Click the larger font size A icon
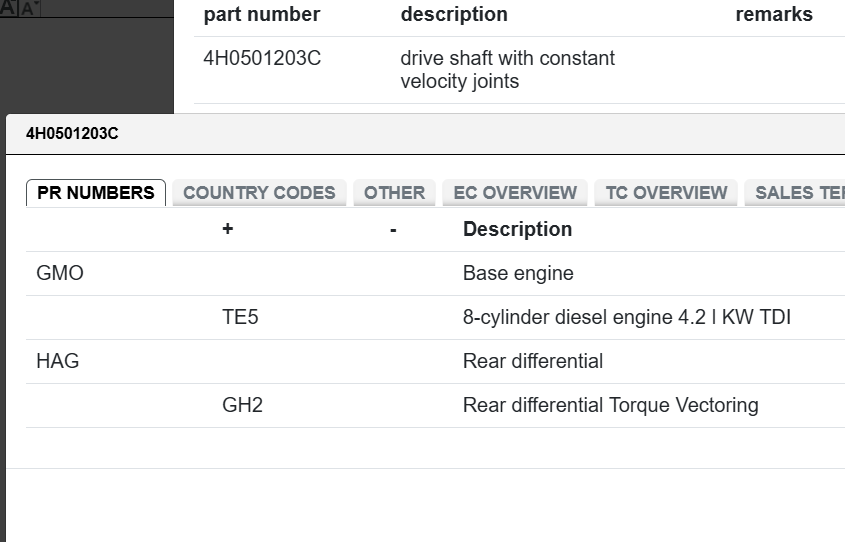Image resolution: width=845 pixels, height=542 pixels. click(x=9, y=7)
